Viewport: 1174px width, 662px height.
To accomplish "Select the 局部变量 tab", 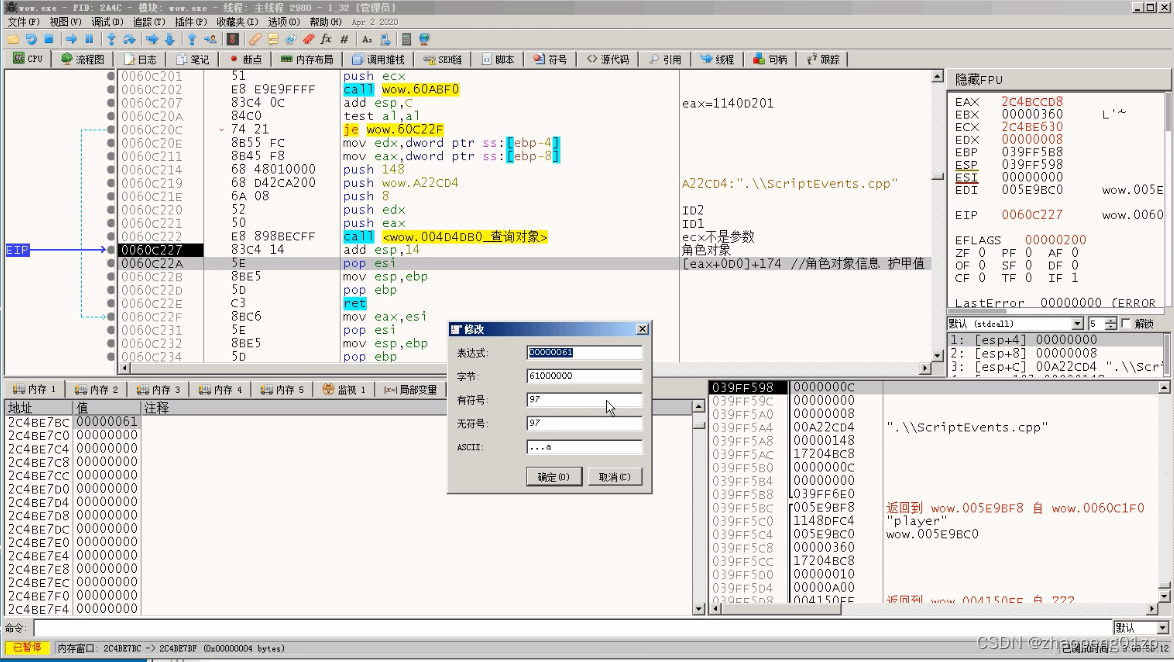I will coord(410,389).
